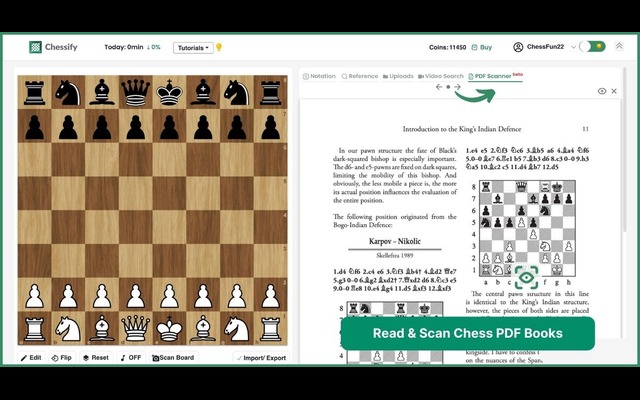Switch to the Reference tab
Viewport: 640px width, 400px height.
360,76
